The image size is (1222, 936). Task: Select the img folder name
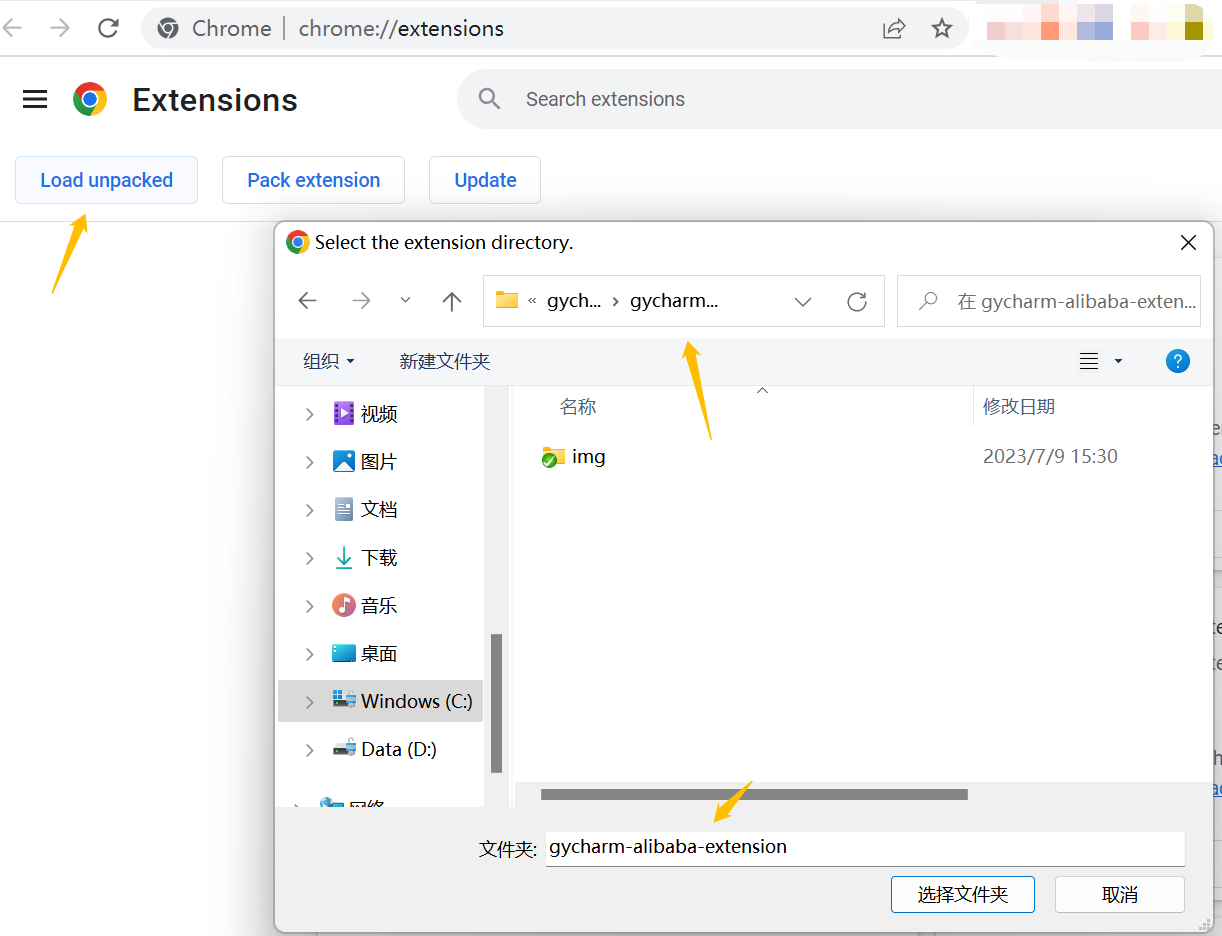(589, 457)
